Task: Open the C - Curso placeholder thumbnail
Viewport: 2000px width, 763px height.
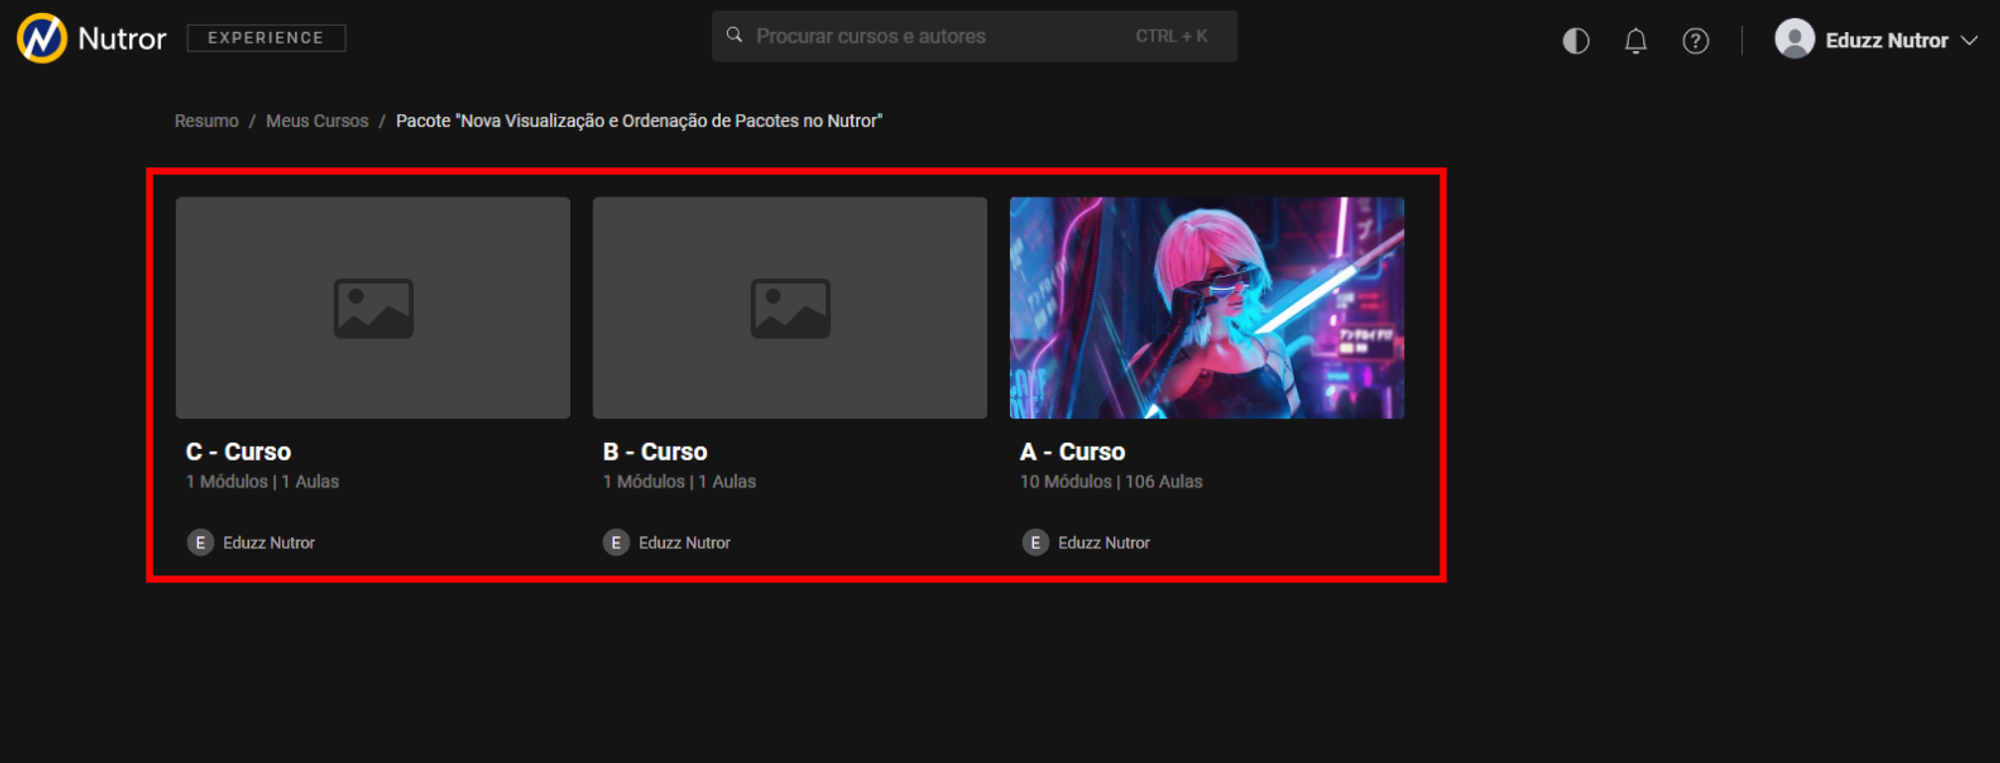Action: (373, 307)
